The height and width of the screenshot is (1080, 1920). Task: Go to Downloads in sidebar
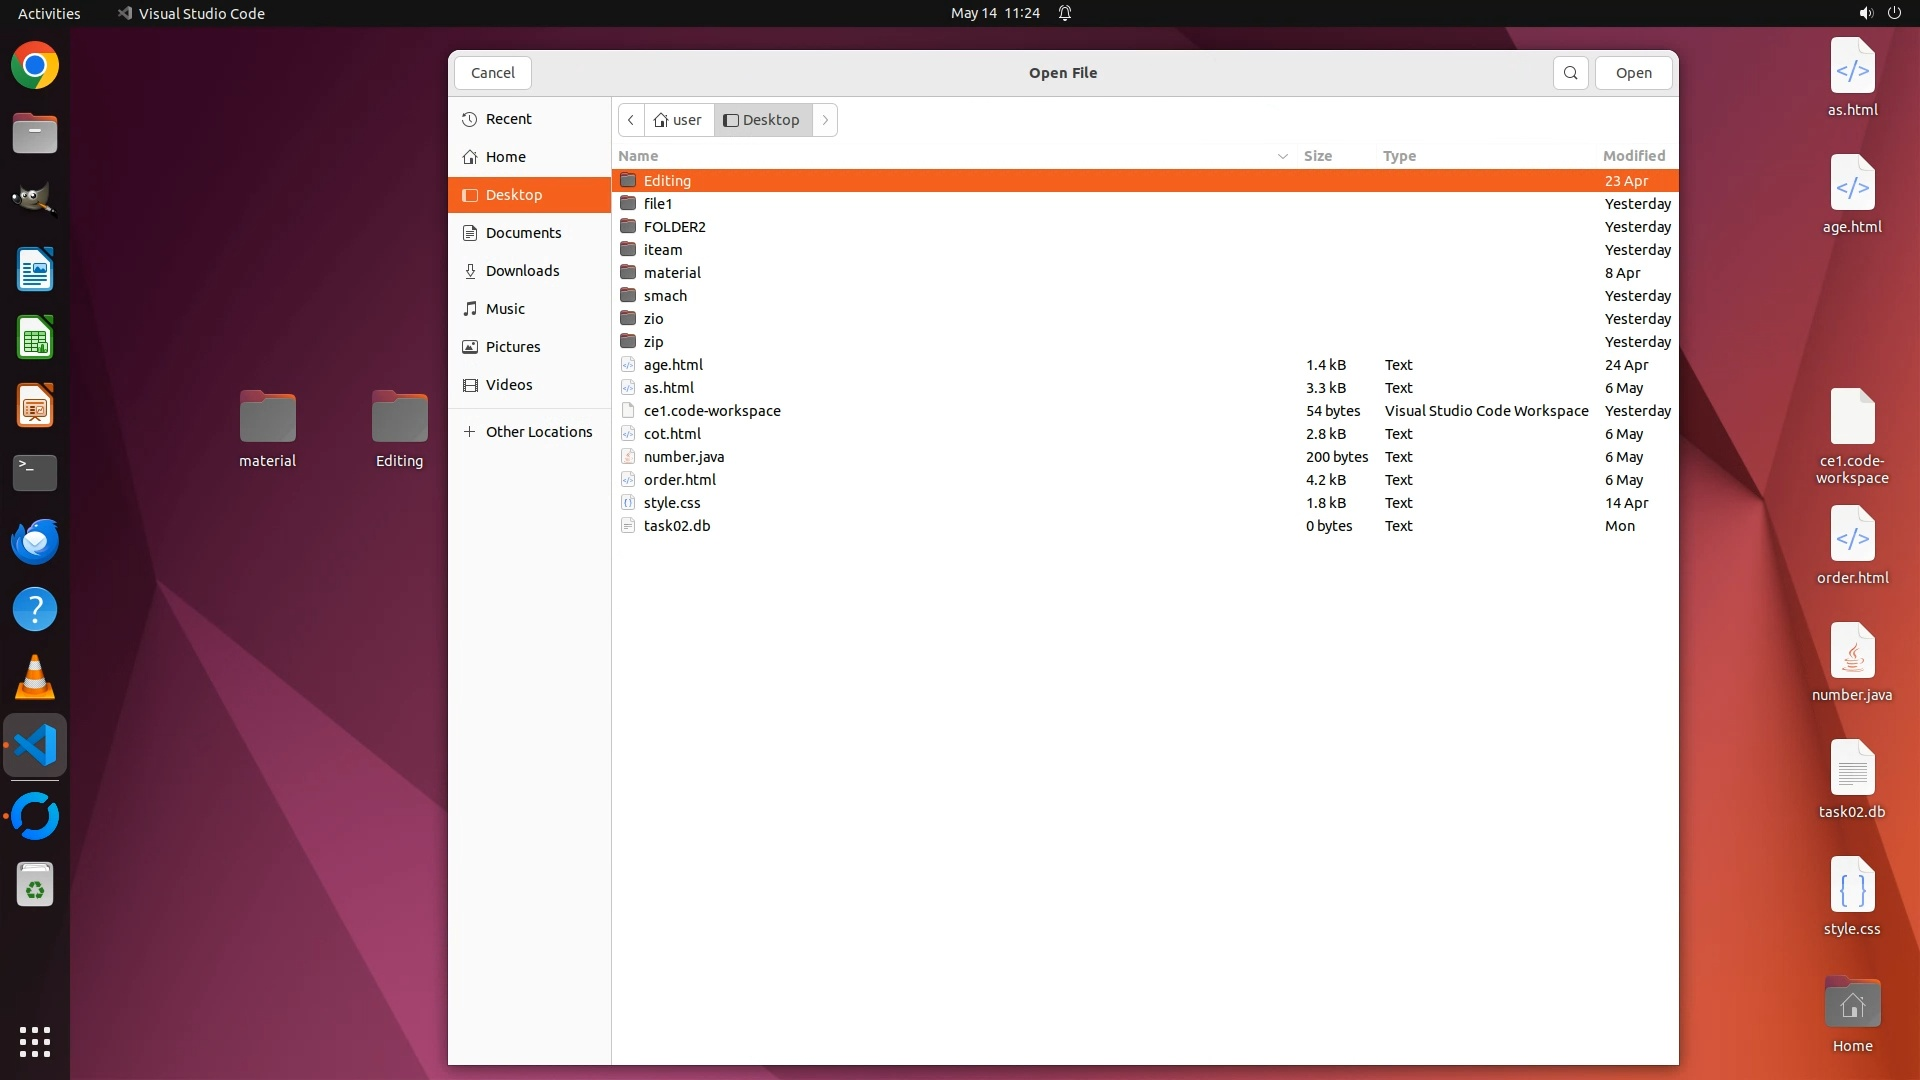point(522,271)
